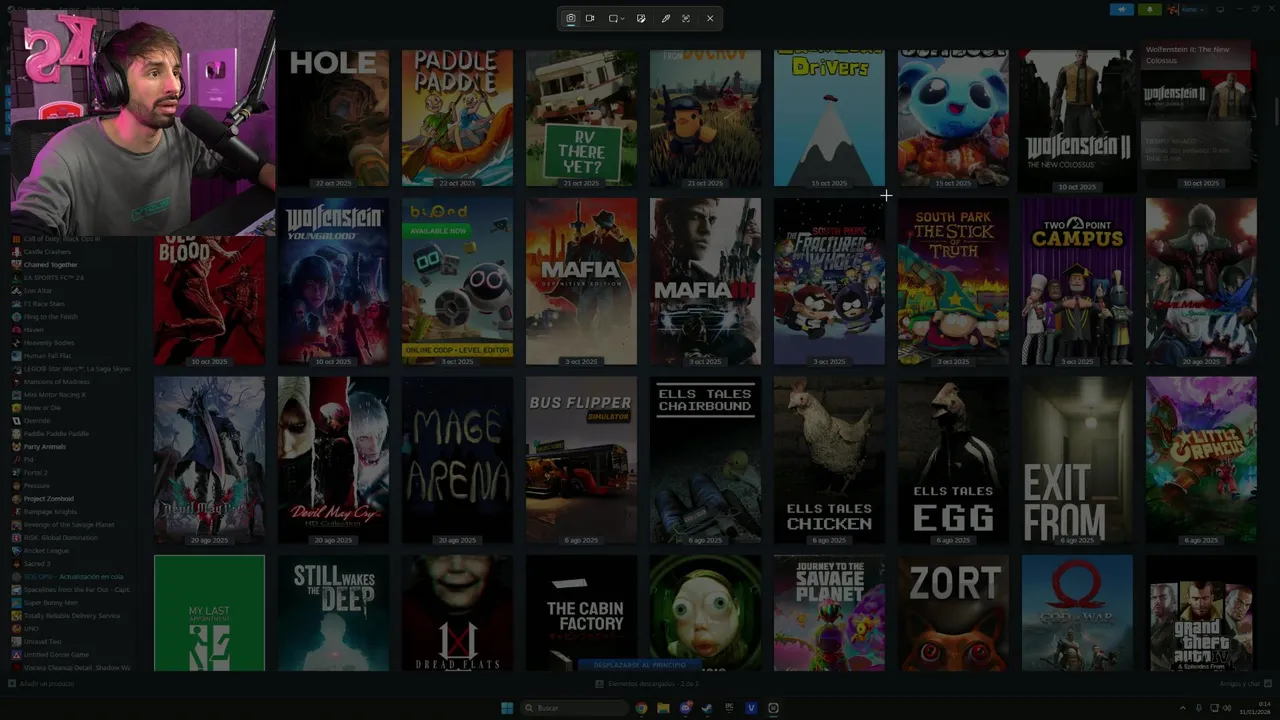Screen dimensions: 1280x720
Task: Open Elementos descargados downloads status
Action: (647, 684)
